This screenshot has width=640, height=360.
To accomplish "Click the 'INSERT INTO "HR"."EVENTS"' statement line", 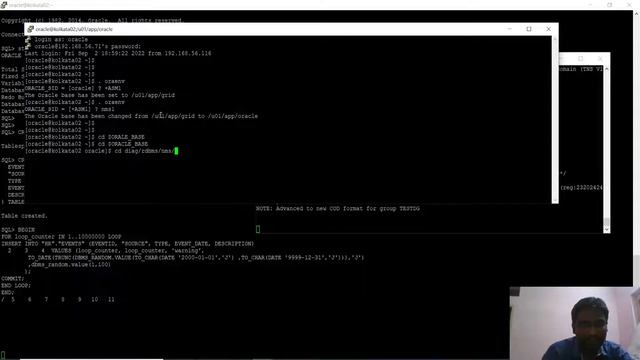I will pyautogui.click(x=127, y=244).
